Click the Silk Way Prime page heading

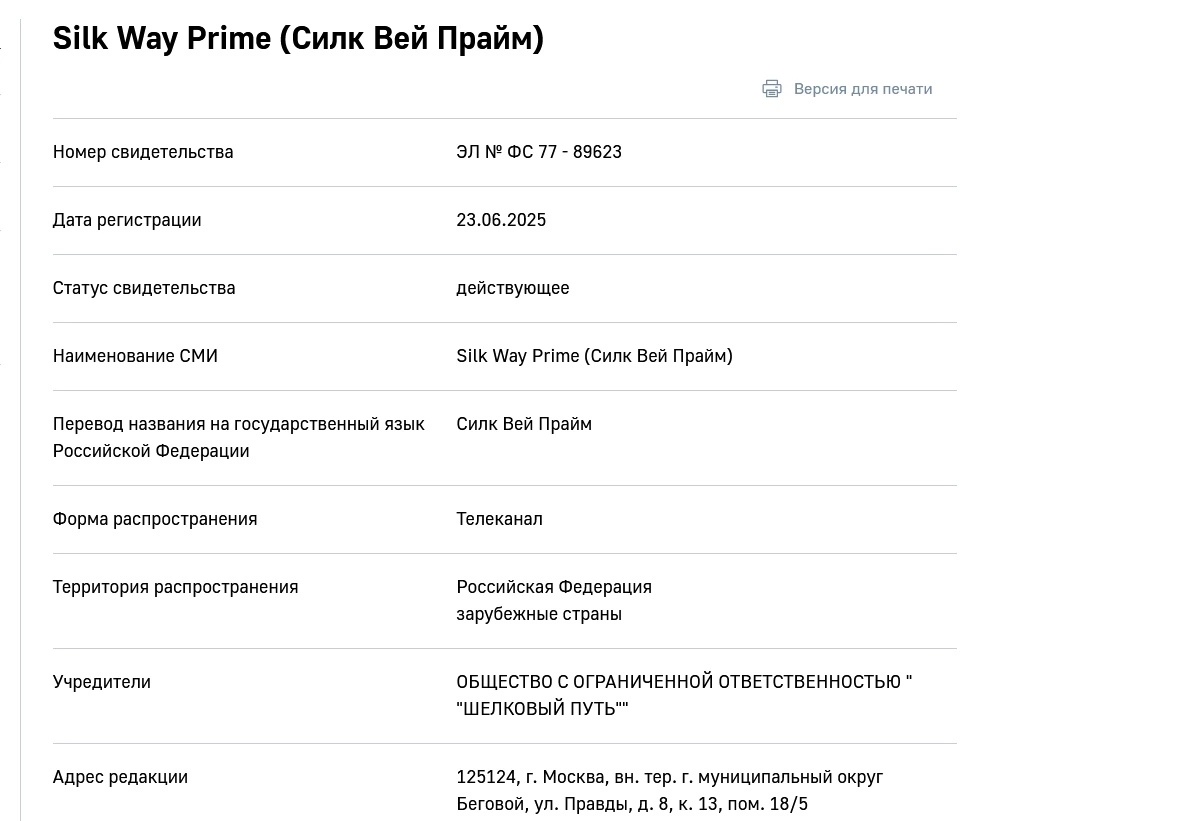(x=298, y=38)
